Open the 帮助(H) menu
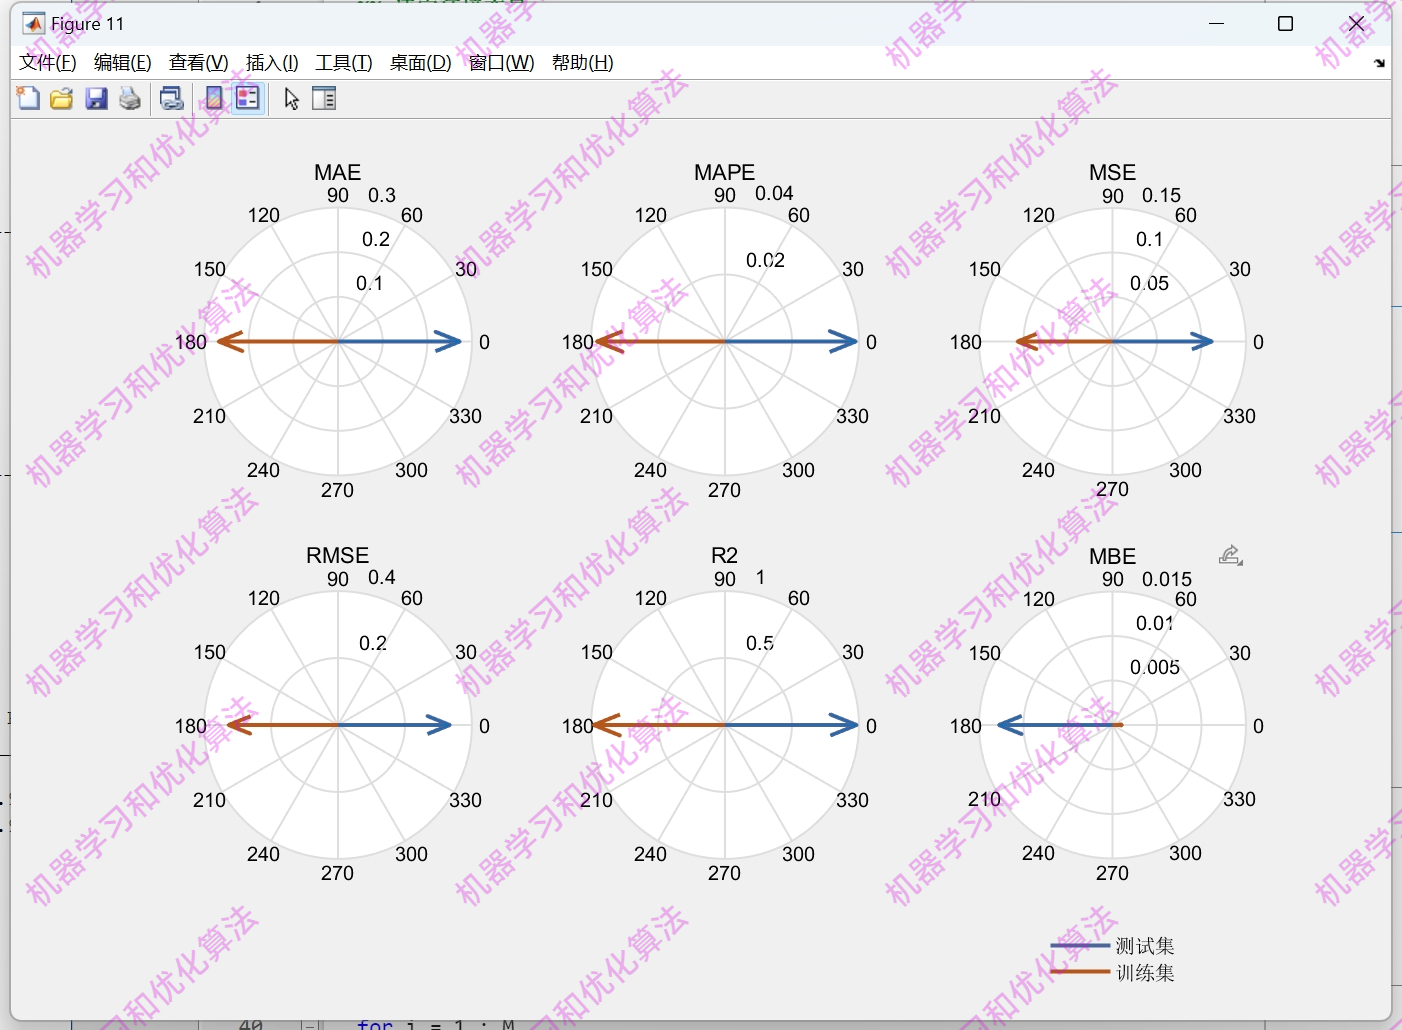1402x1030 pixels. [583, 62]
